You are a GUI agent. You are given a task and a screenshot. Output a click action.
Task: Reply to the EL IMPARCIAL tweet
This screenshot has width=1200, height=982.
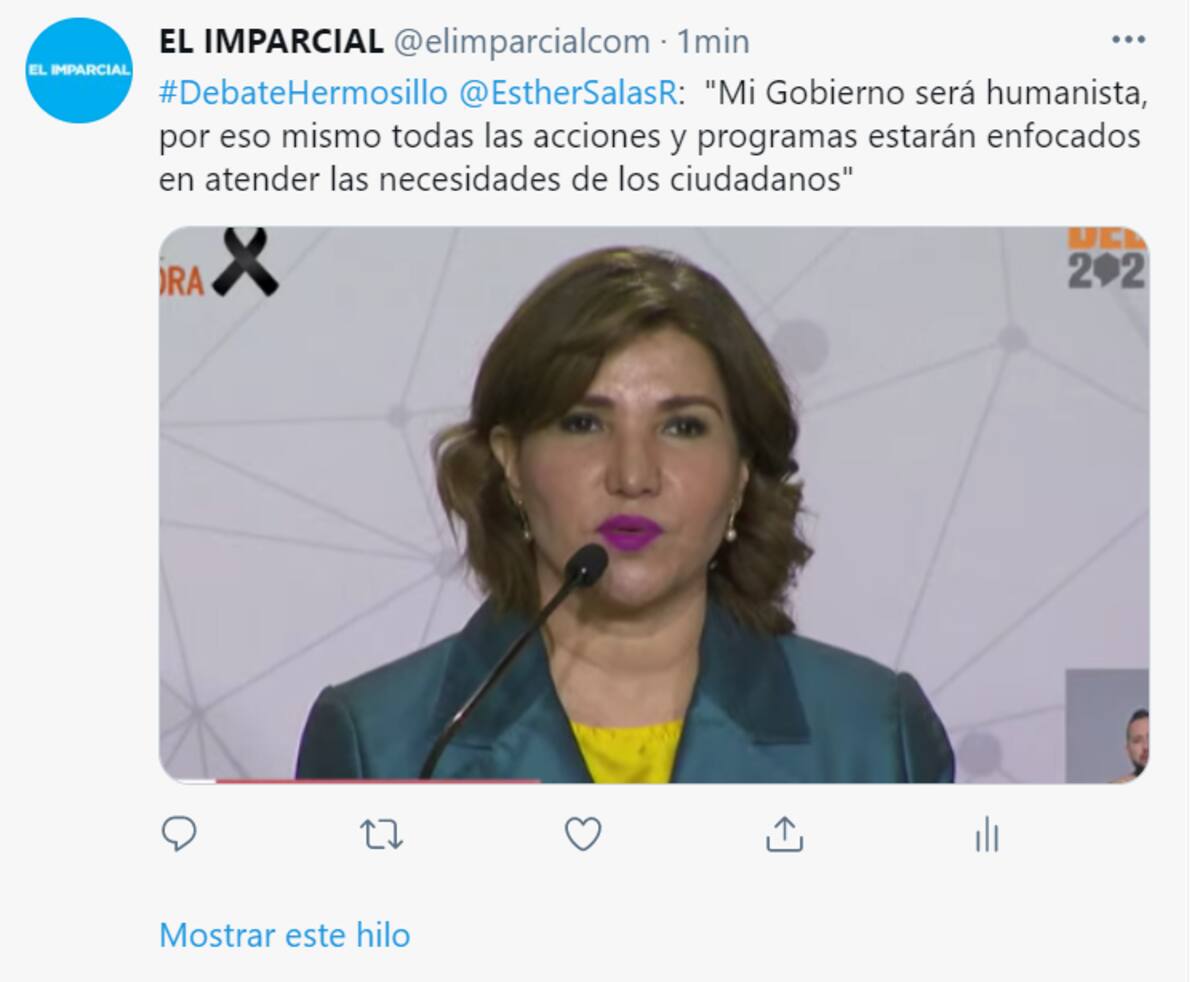pos(179,833)
